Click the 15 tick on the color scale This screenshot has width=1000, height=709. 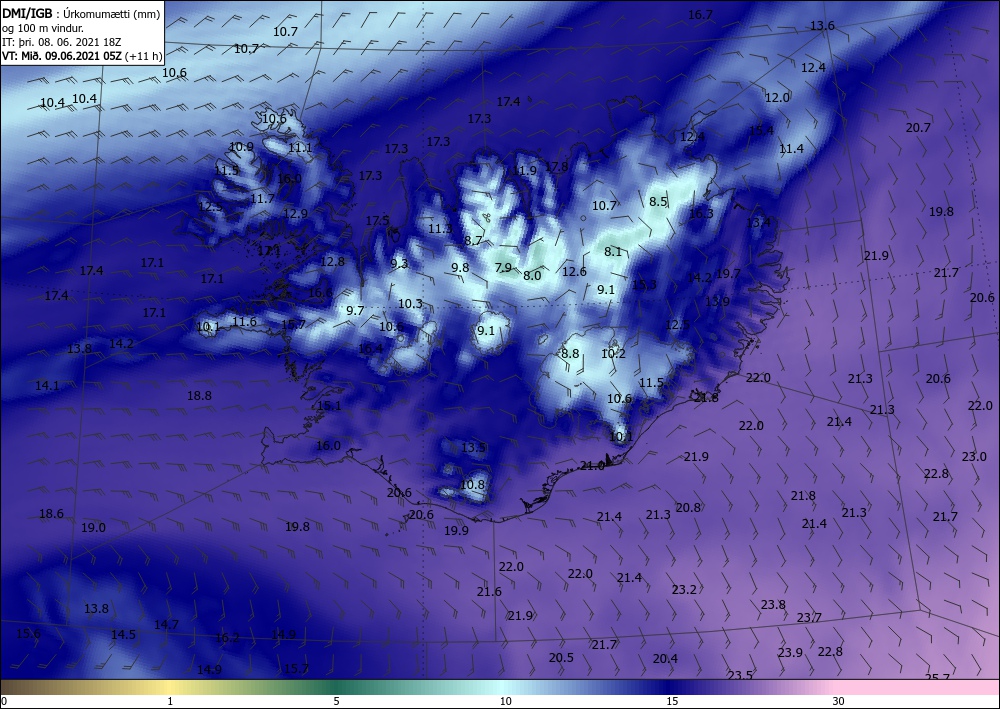(672, 701)
